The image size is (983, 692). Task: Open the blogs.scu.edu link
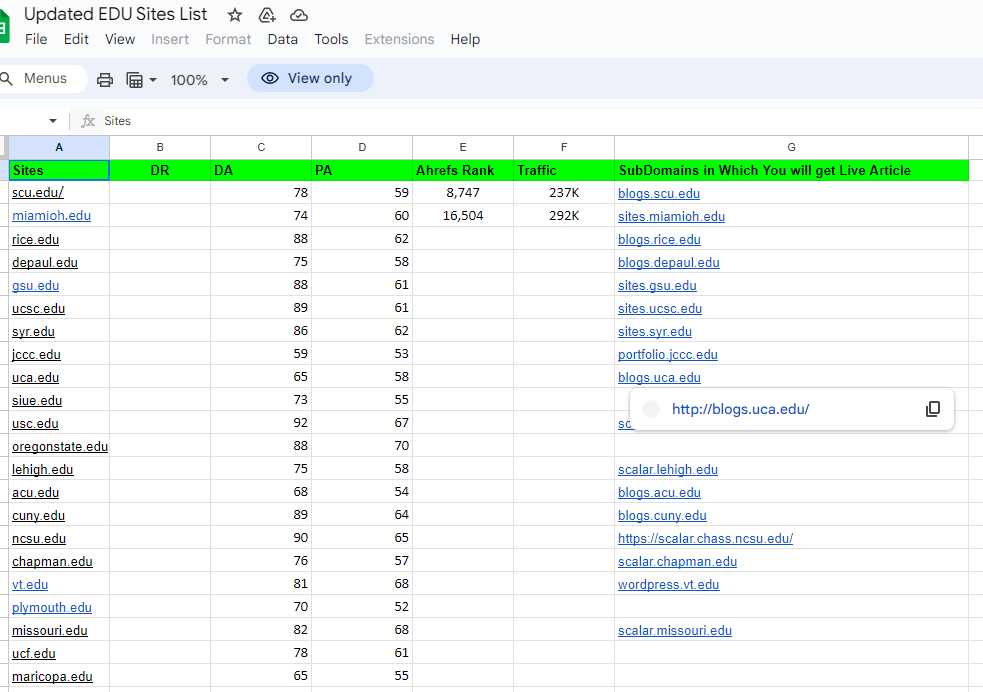(x=658, y=194)
